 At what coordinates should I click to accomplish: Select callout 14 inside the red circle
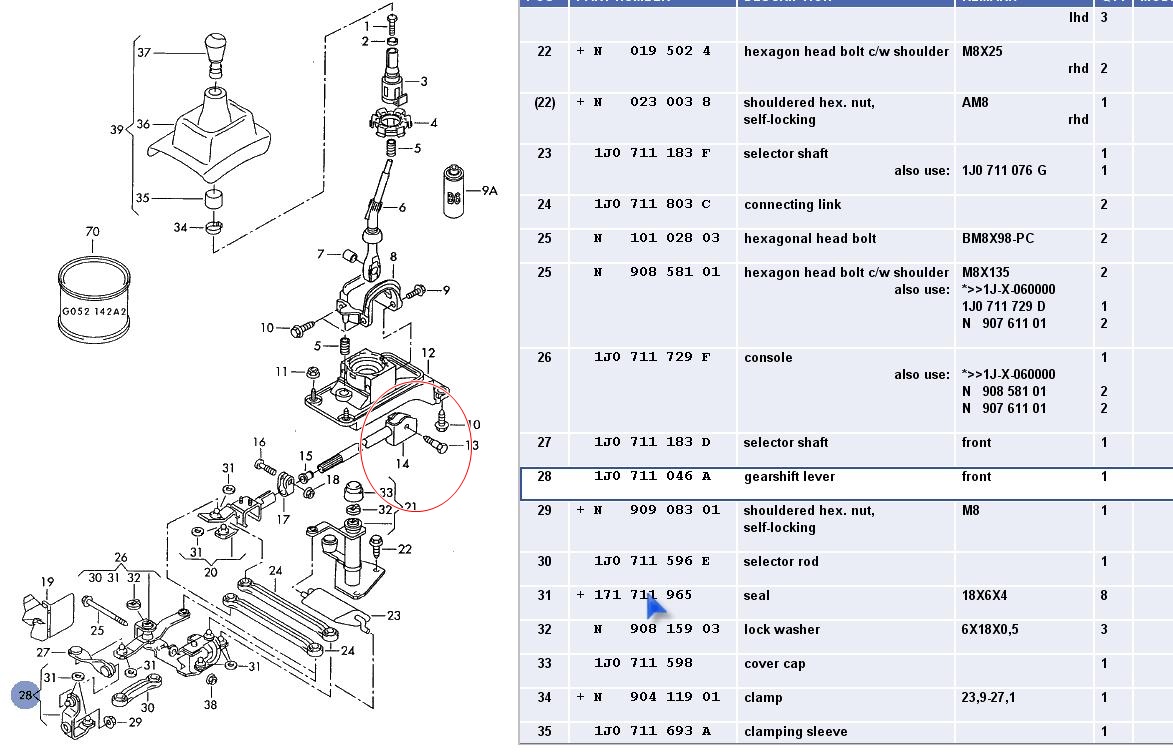point(403,464)
